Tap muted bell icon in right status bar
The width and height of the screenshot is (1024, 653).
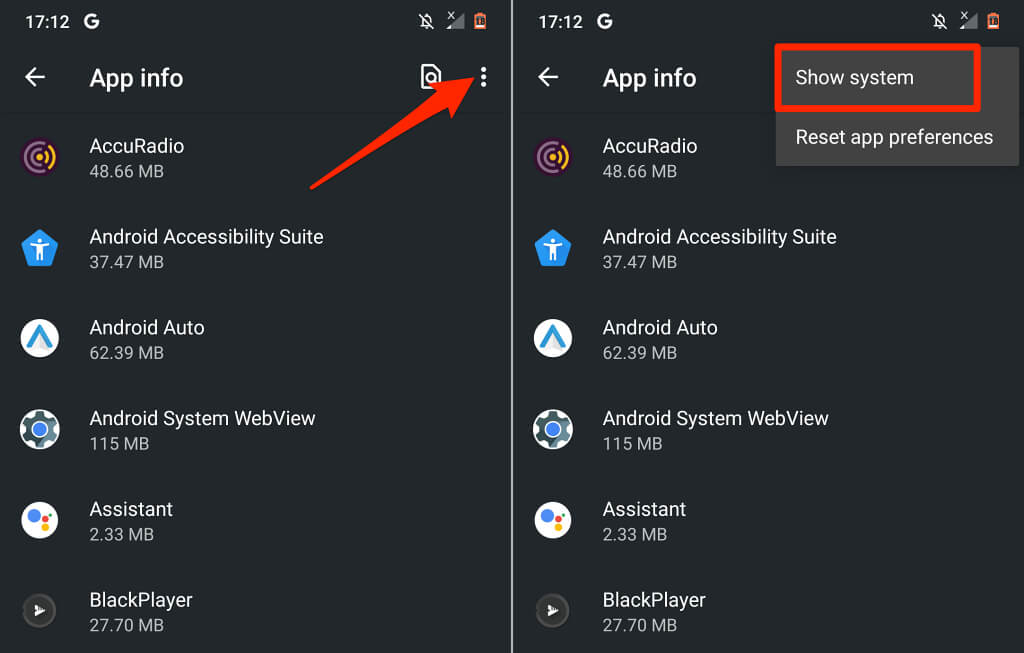tap(939, 21)
